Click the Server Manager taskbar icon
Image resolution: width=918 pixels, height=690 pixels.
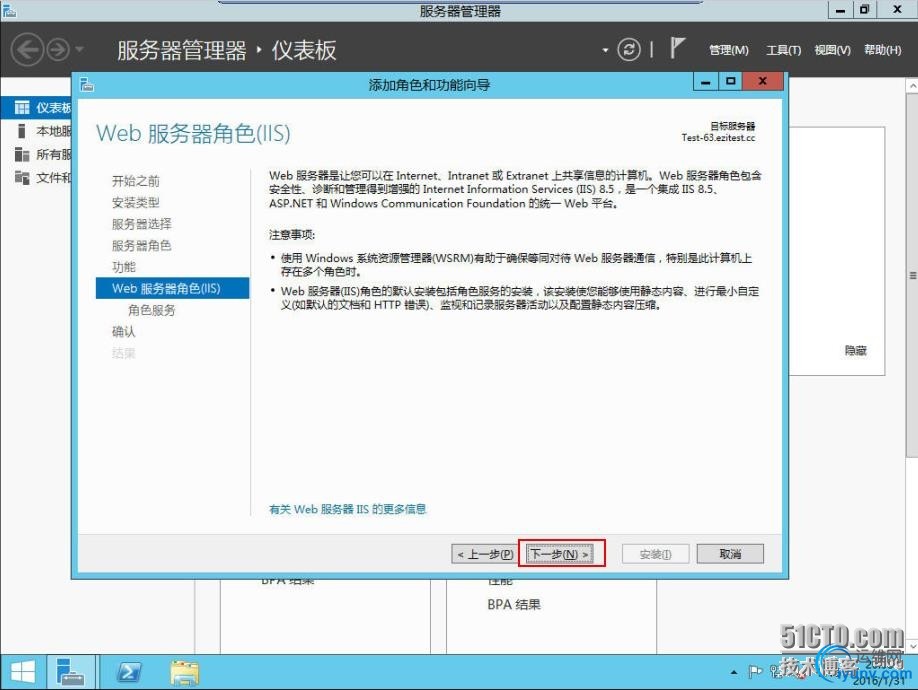71,672
